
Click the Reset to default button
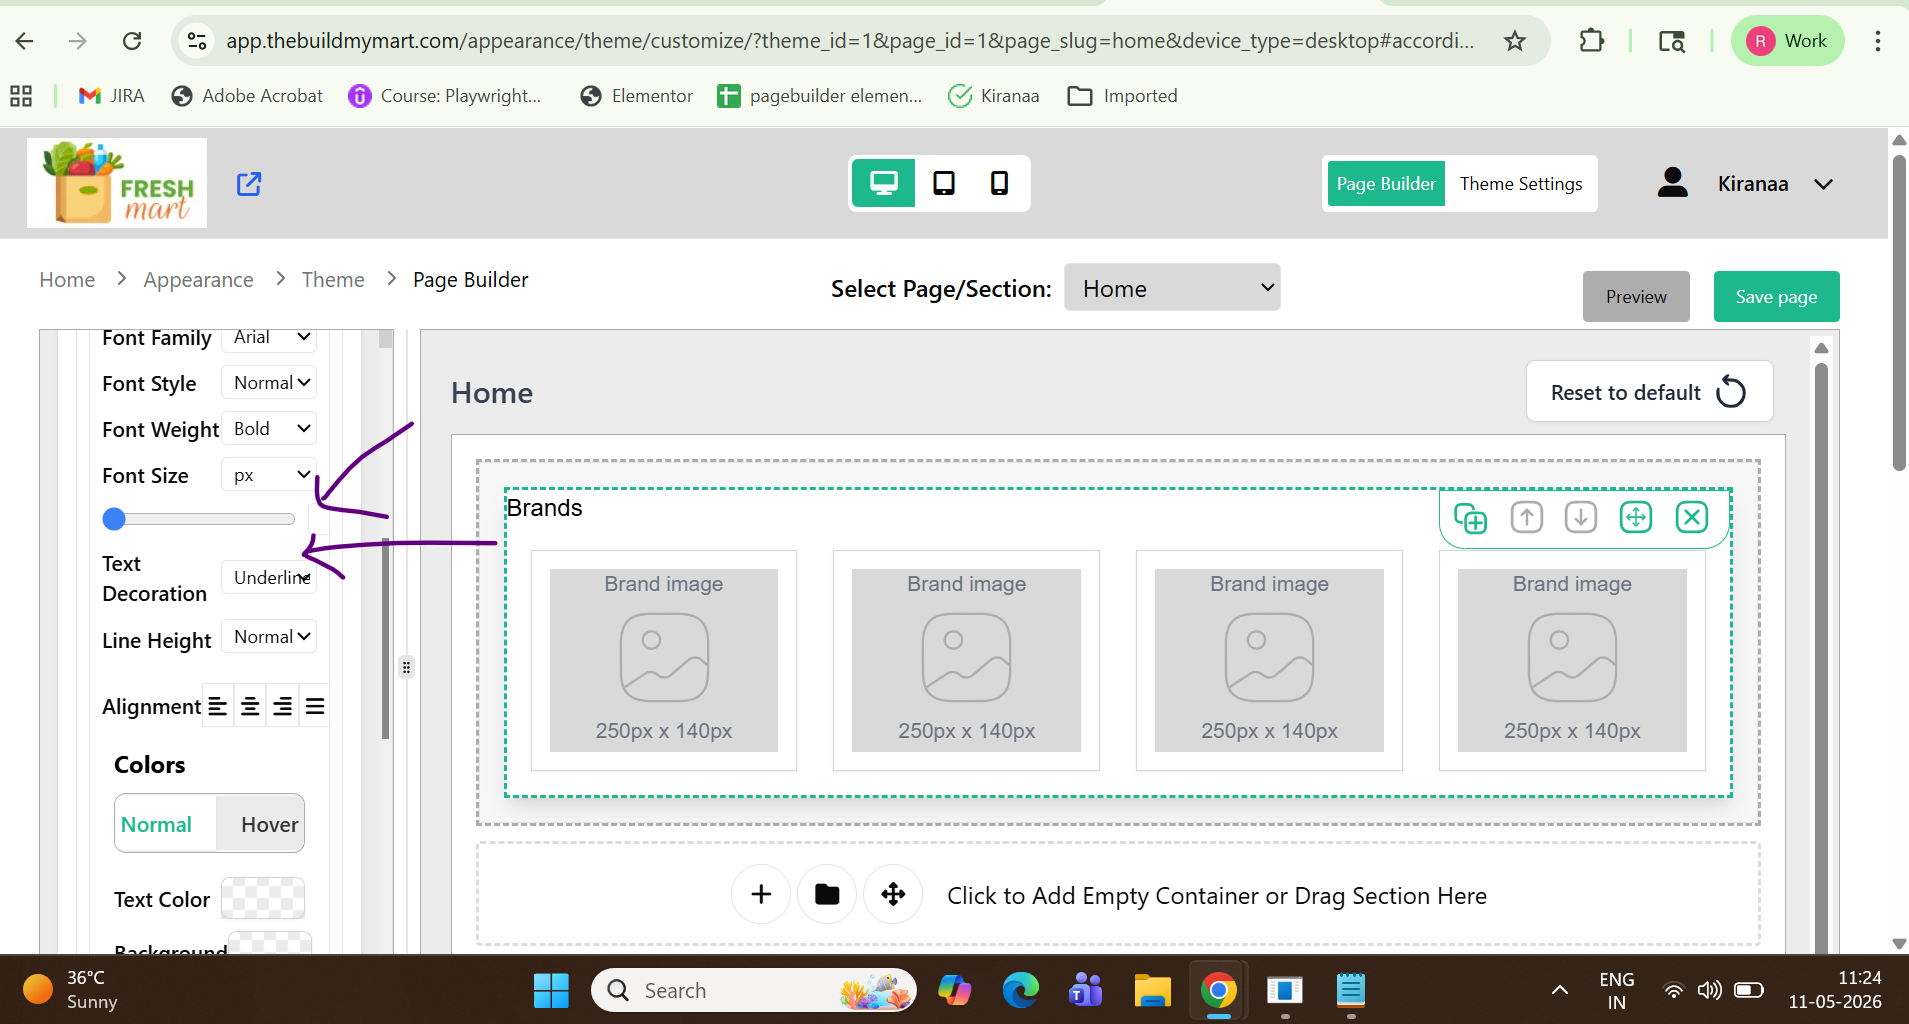[1650, 392]
